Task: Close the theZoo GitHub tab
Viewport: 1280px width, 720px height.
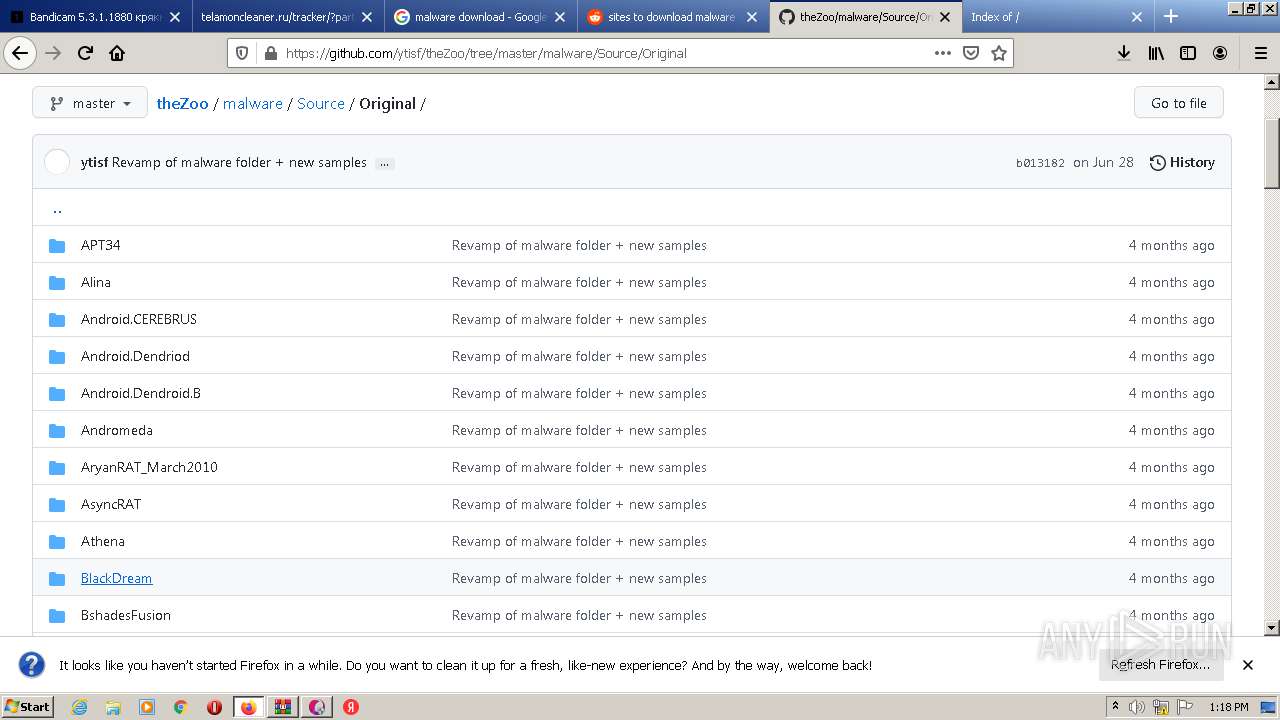Action: coord(945,17)
